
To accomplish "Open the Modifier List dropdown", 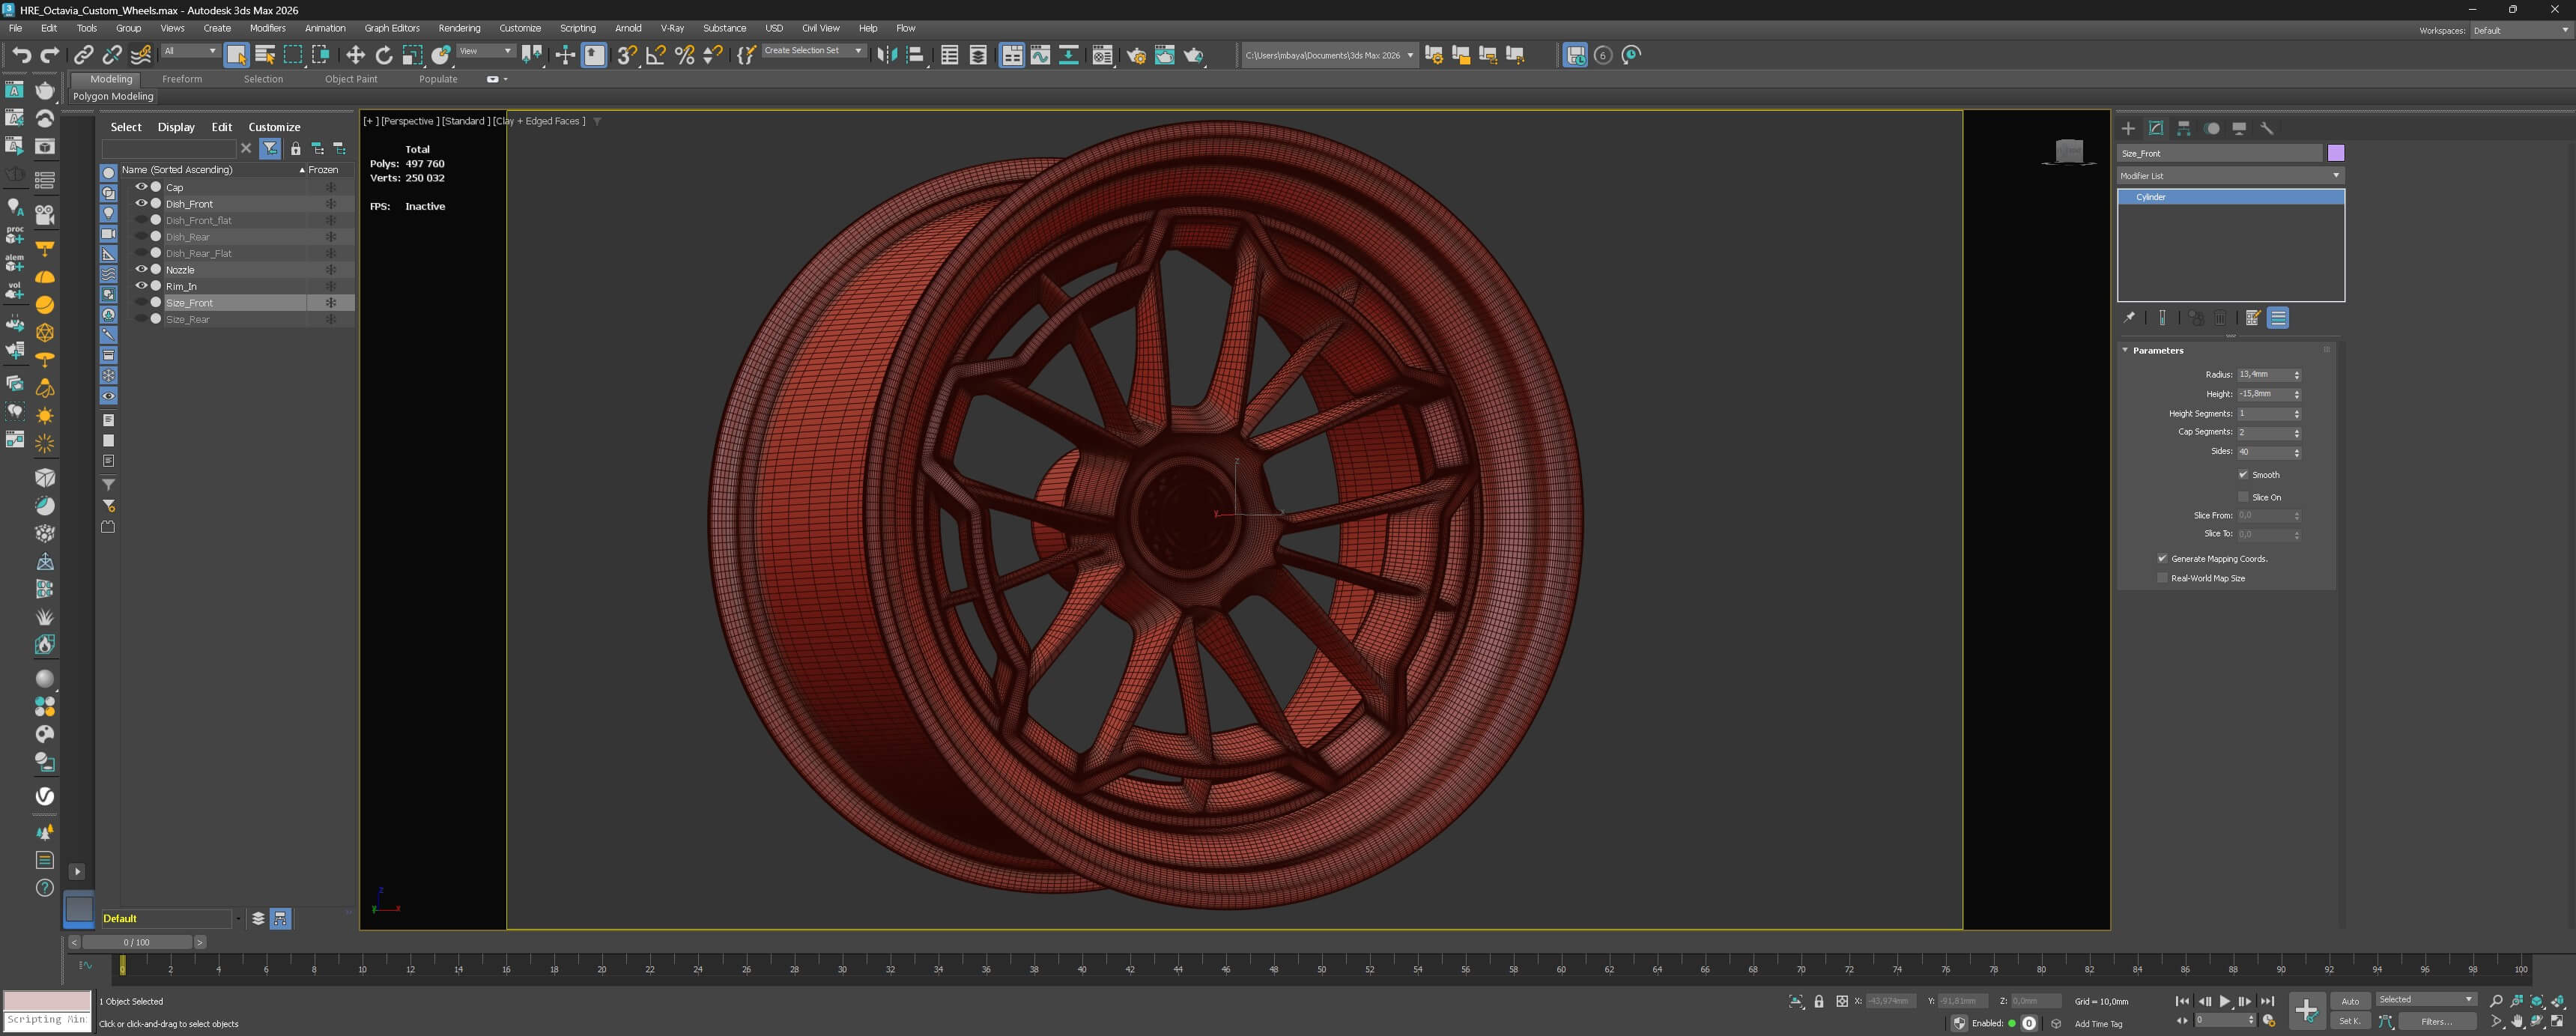I will pos(2230,176).
